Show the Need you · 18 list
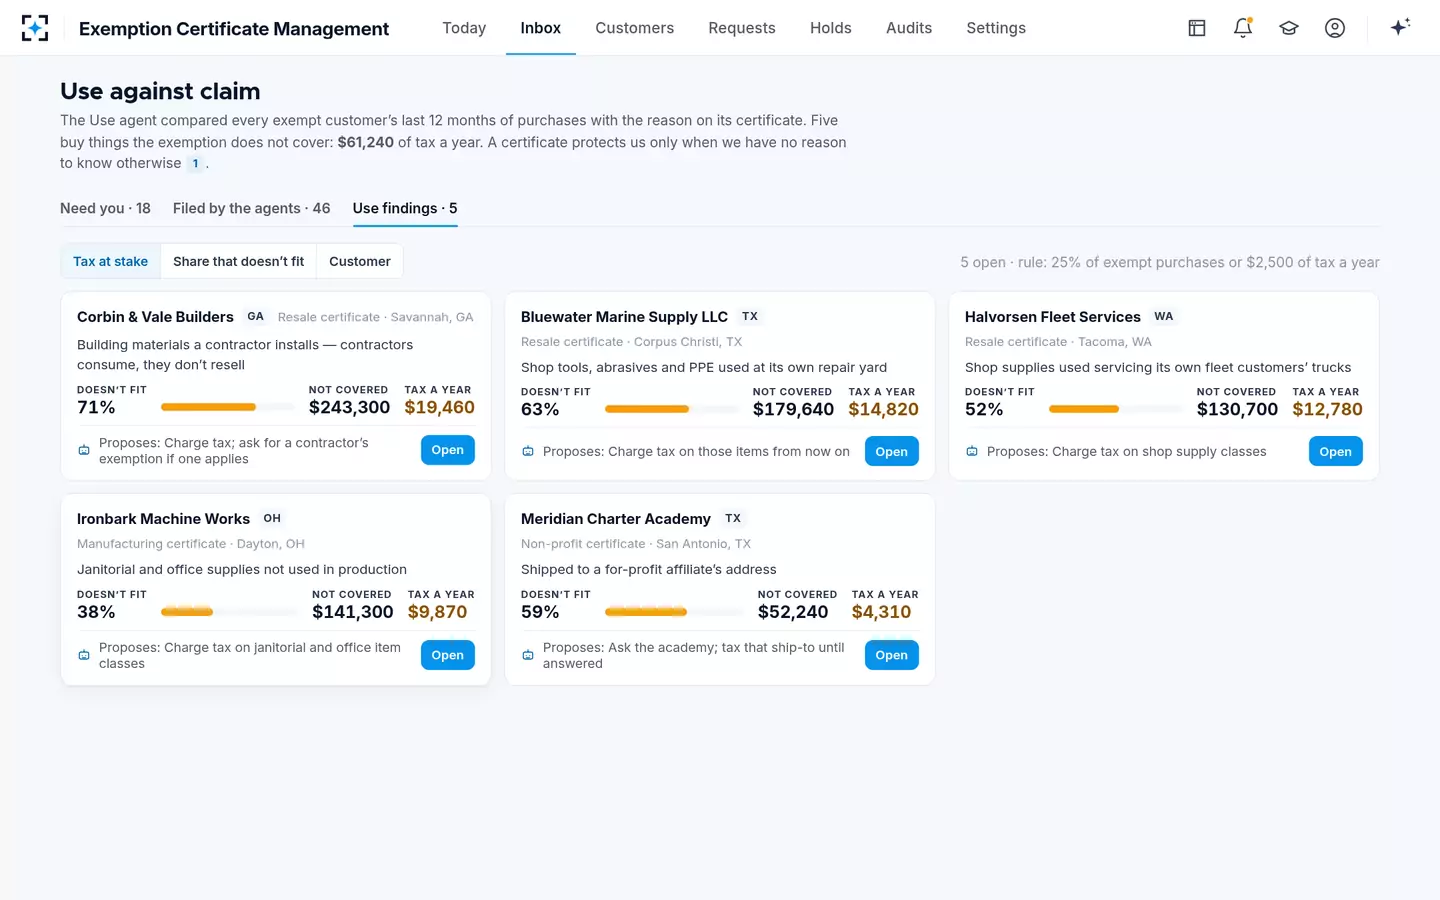 pos(105,208)
